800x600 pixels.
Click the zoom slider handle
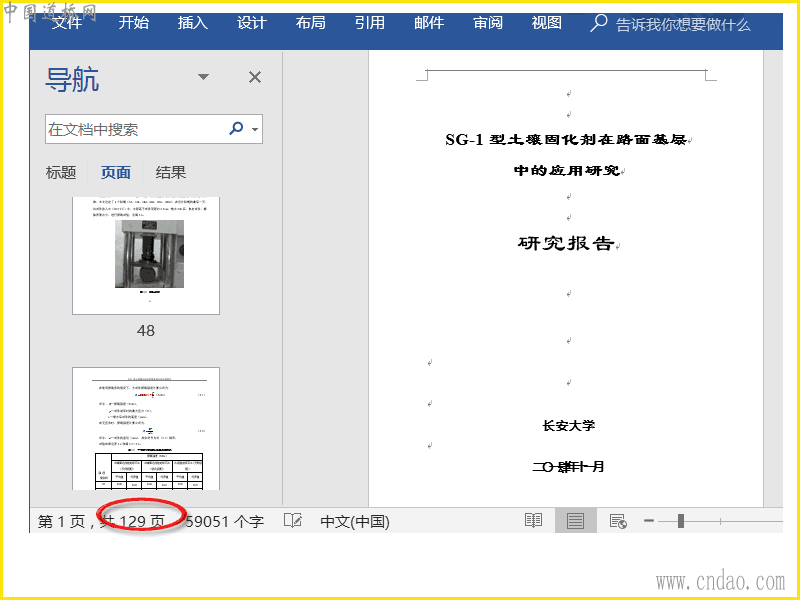(x=681, y=521)
